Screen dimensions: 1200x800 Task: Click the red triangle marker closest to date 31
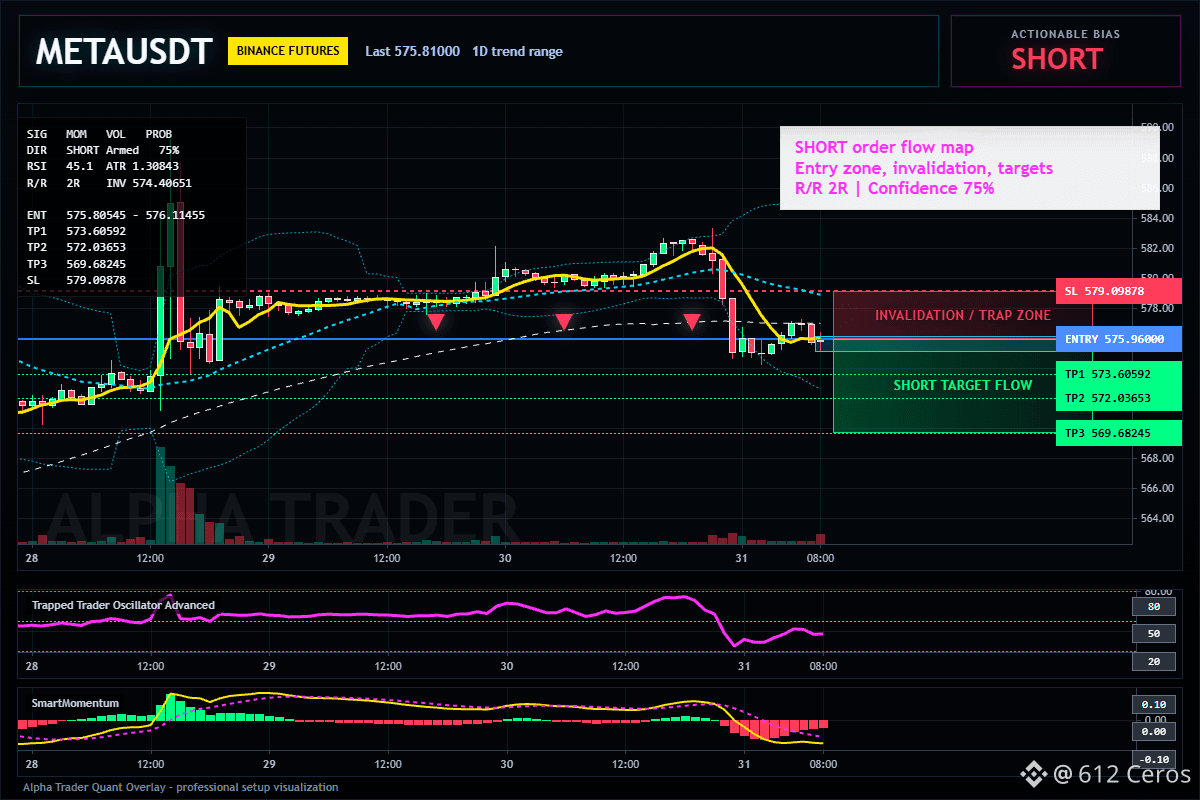click(x=691, y=321)
